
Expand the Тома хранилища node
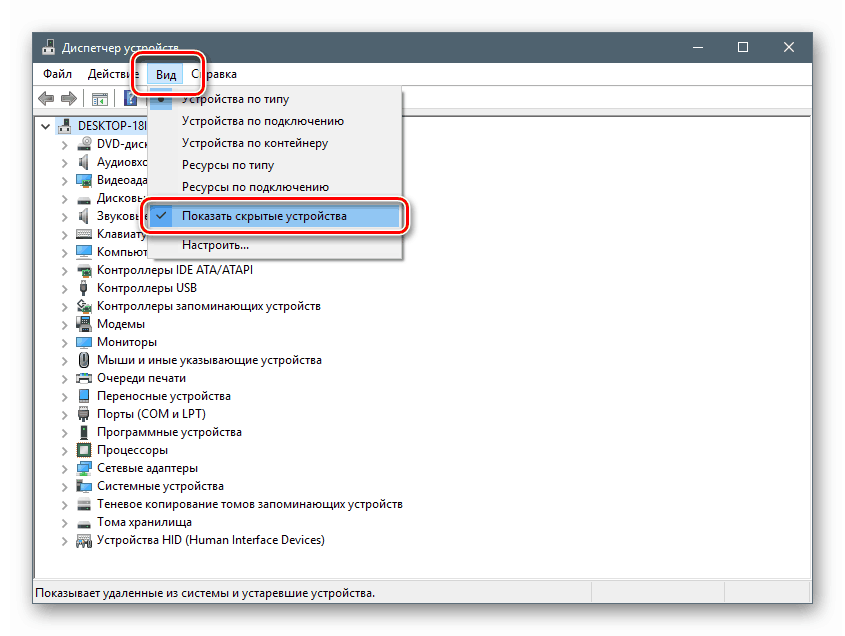coord(65,523)
